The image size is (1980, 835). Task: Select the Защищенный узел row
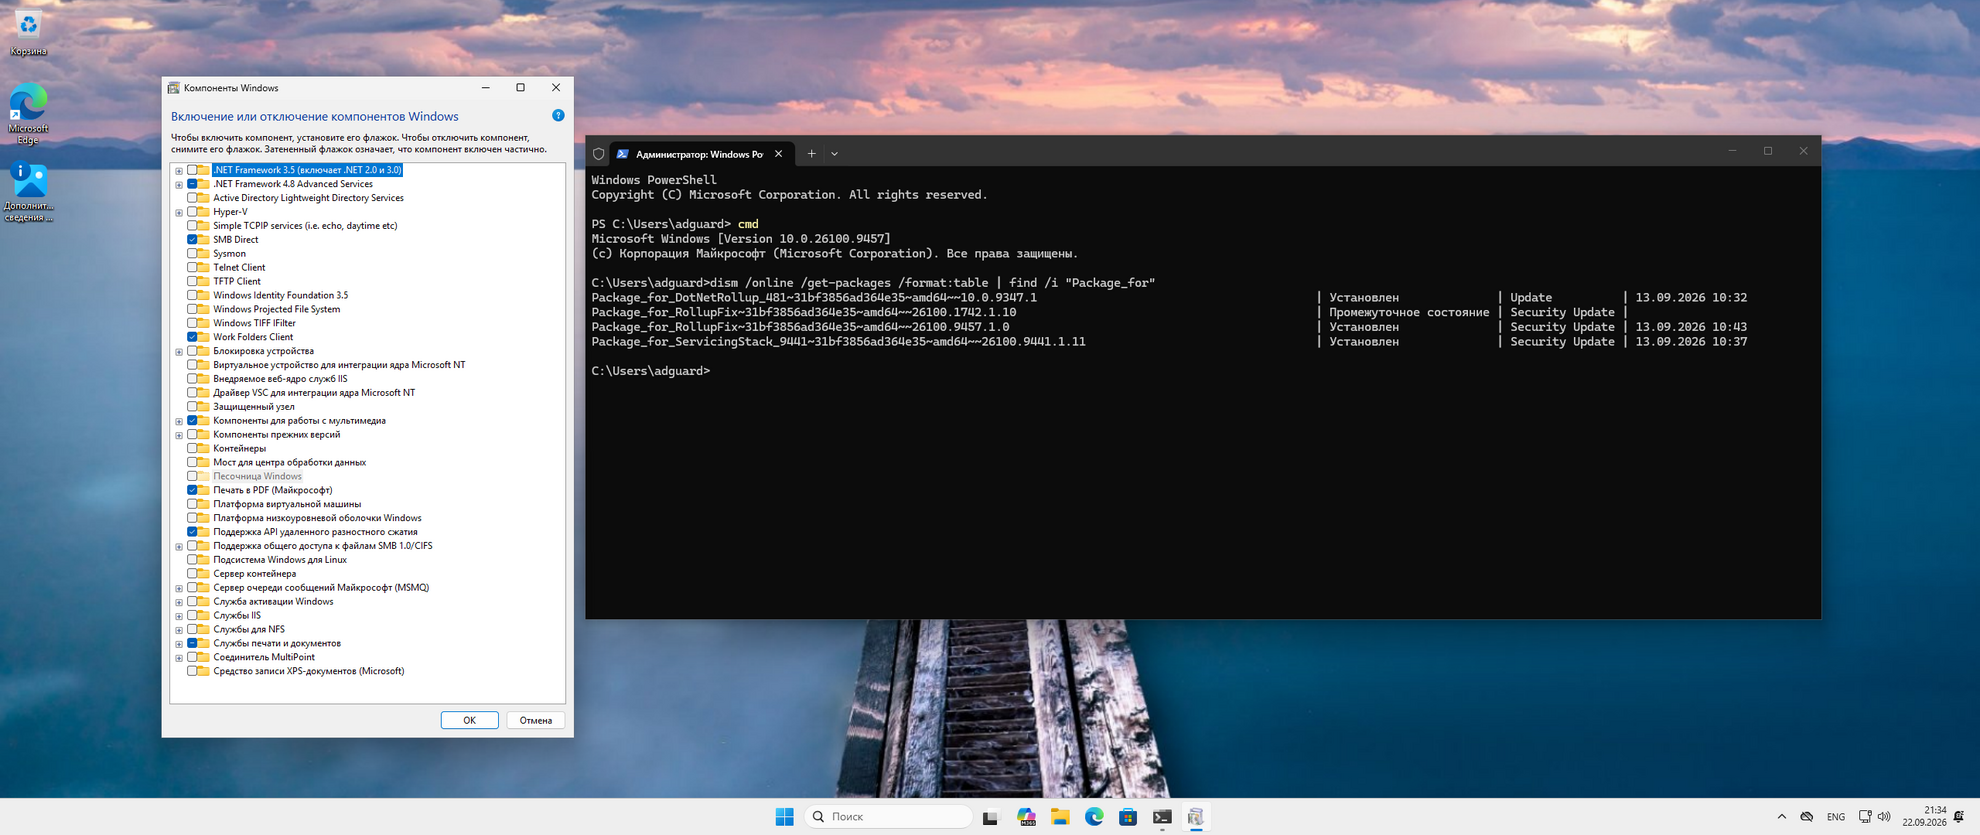point(253,407)
